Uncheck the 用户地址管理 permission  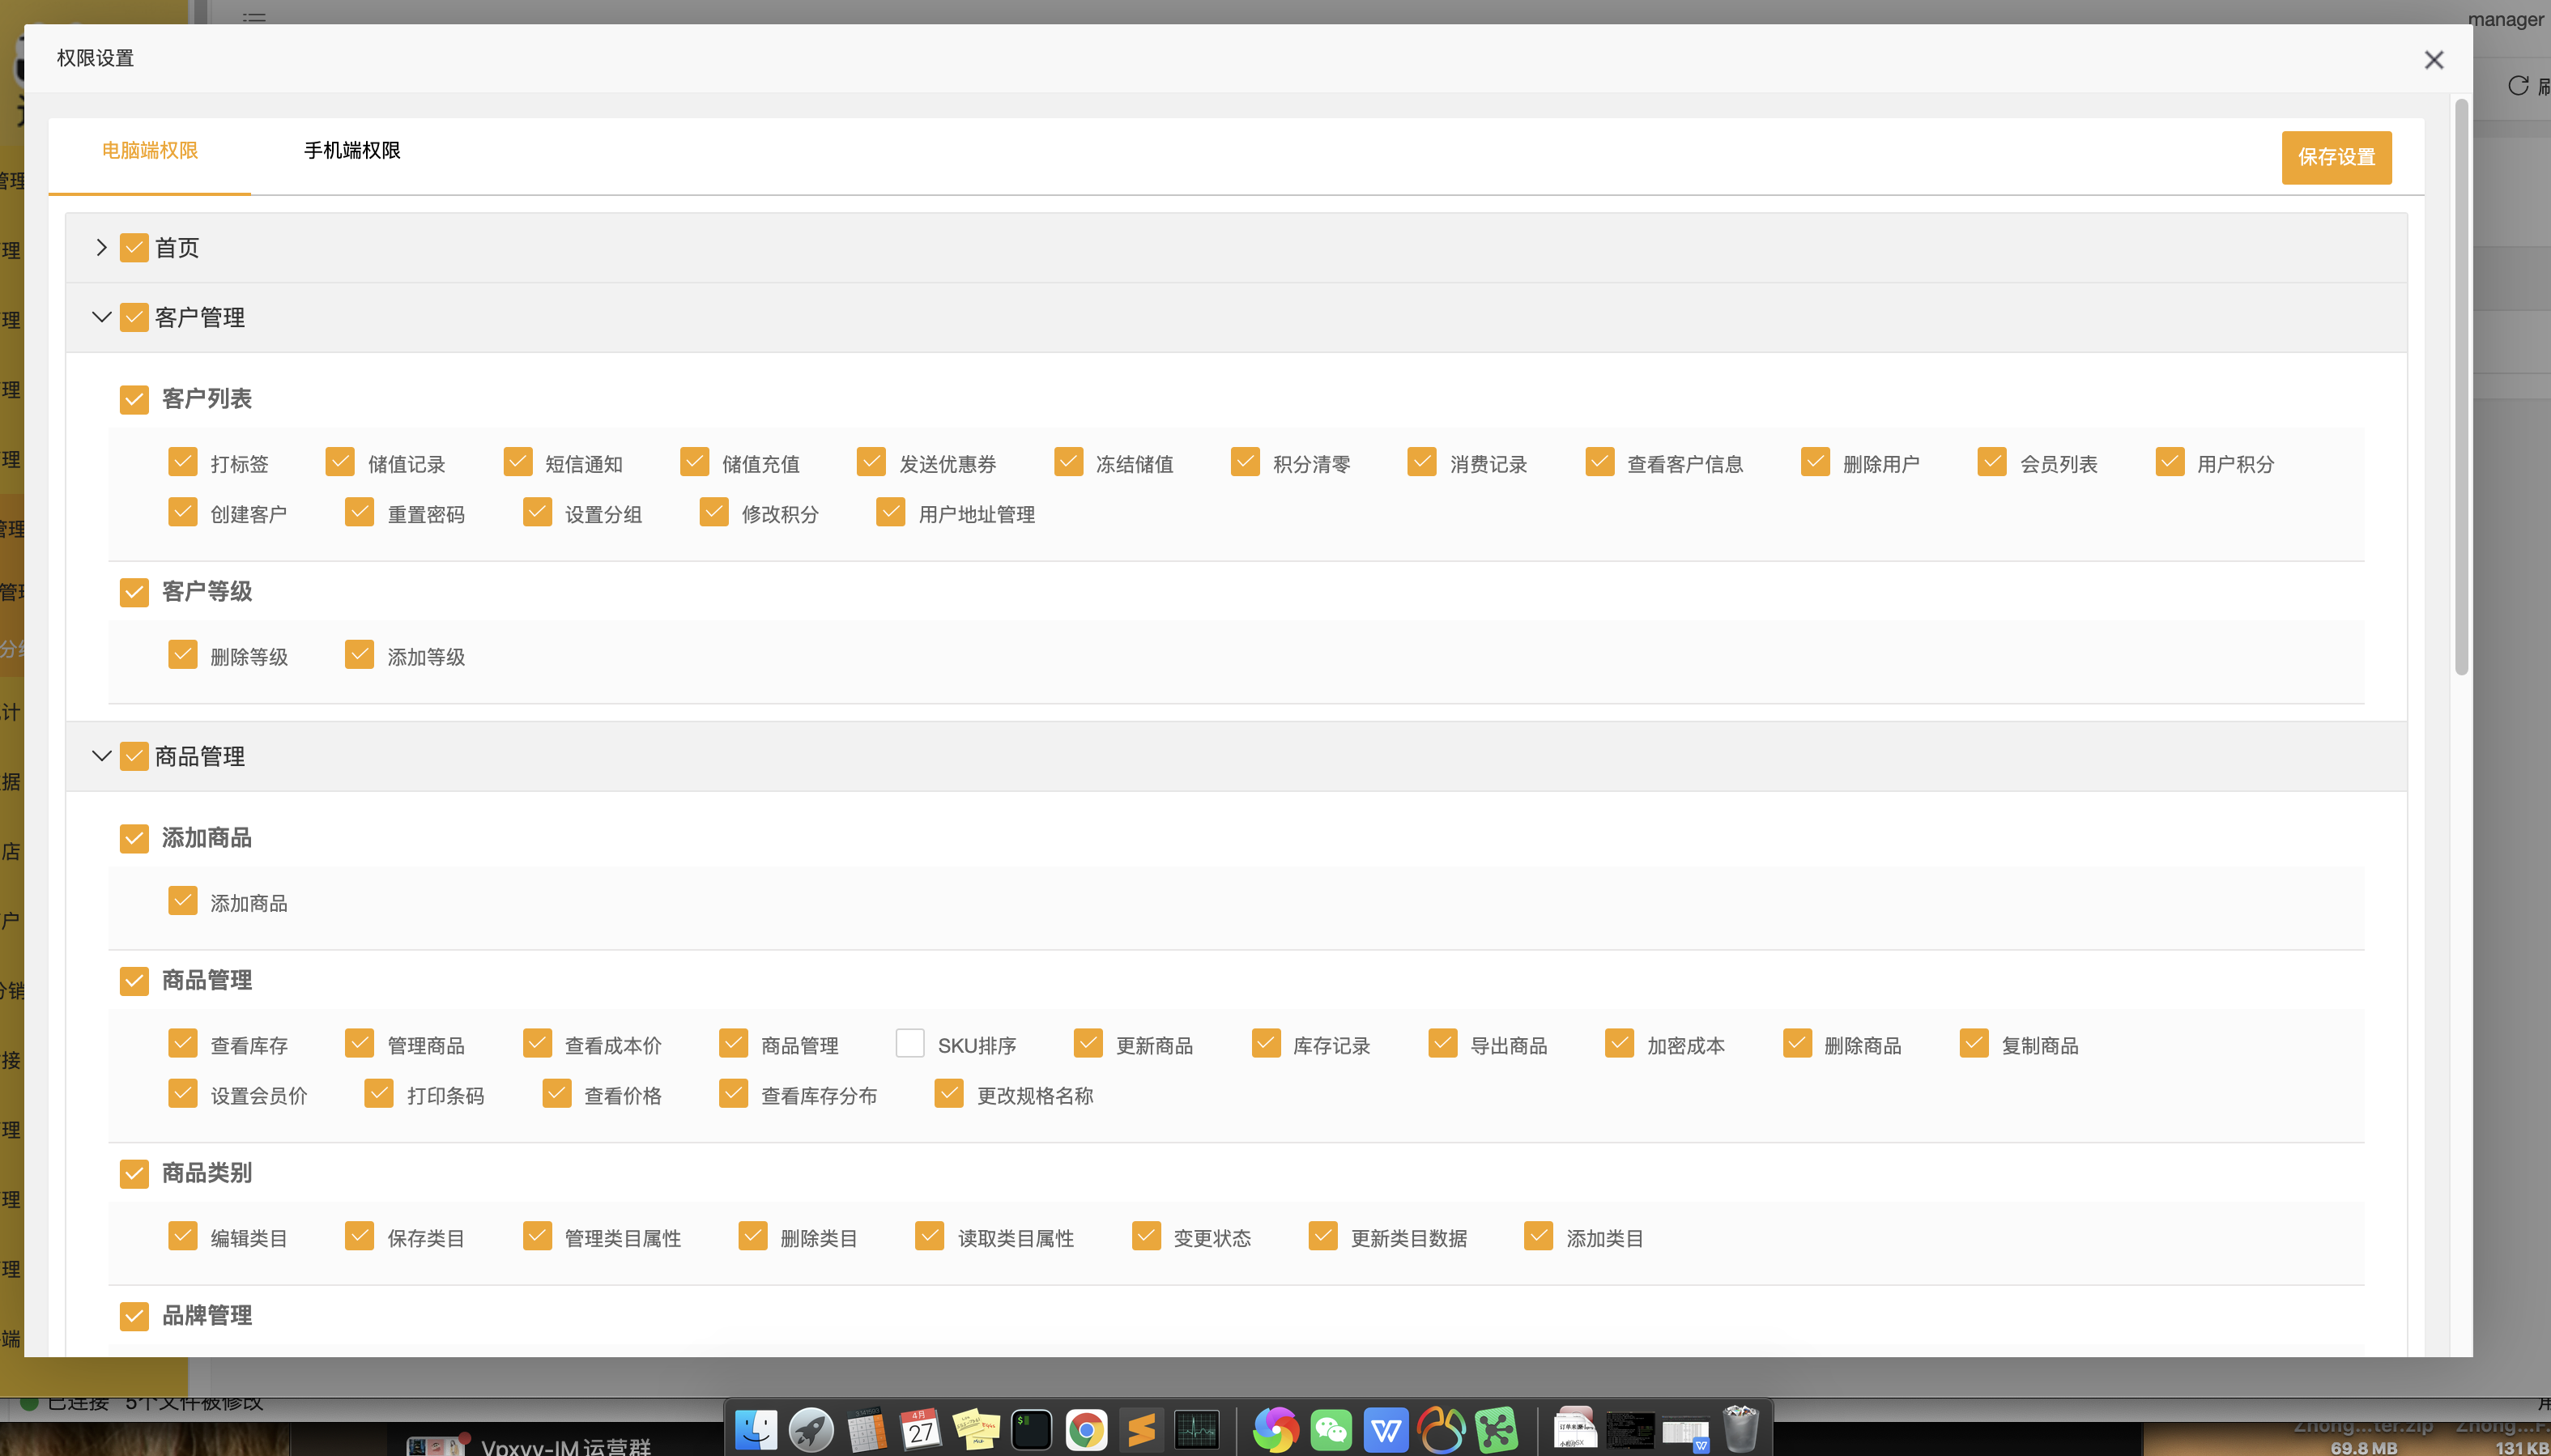tap(890, 512)
